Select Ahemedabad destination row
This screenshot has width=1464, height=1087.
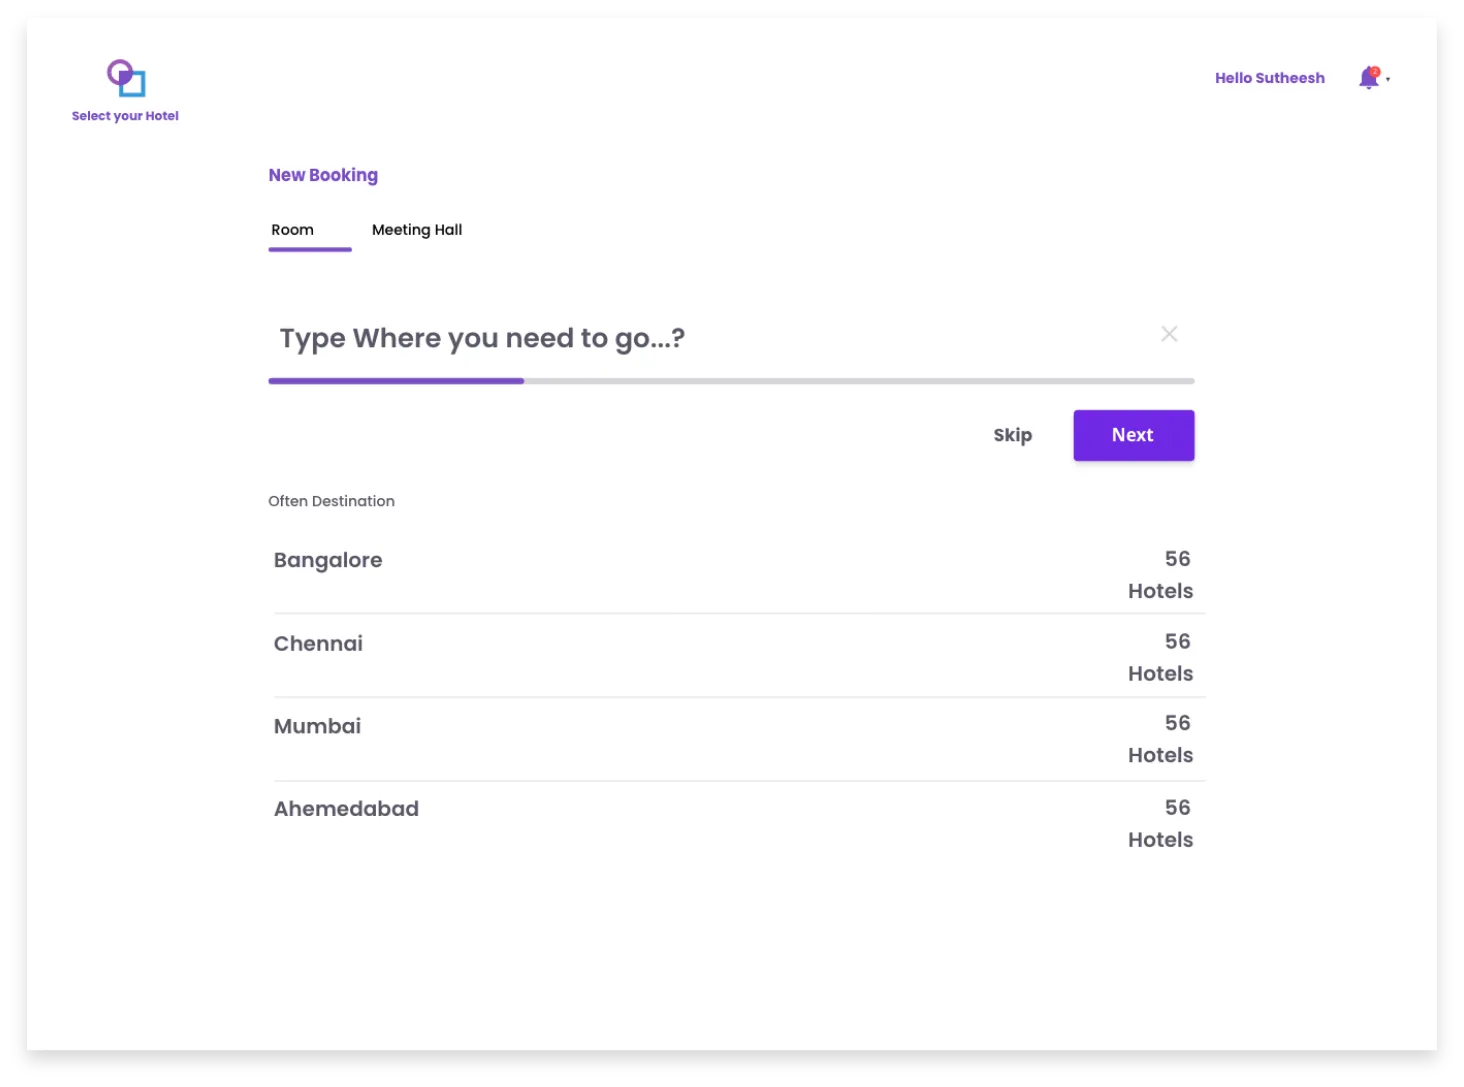click(346, 809)
